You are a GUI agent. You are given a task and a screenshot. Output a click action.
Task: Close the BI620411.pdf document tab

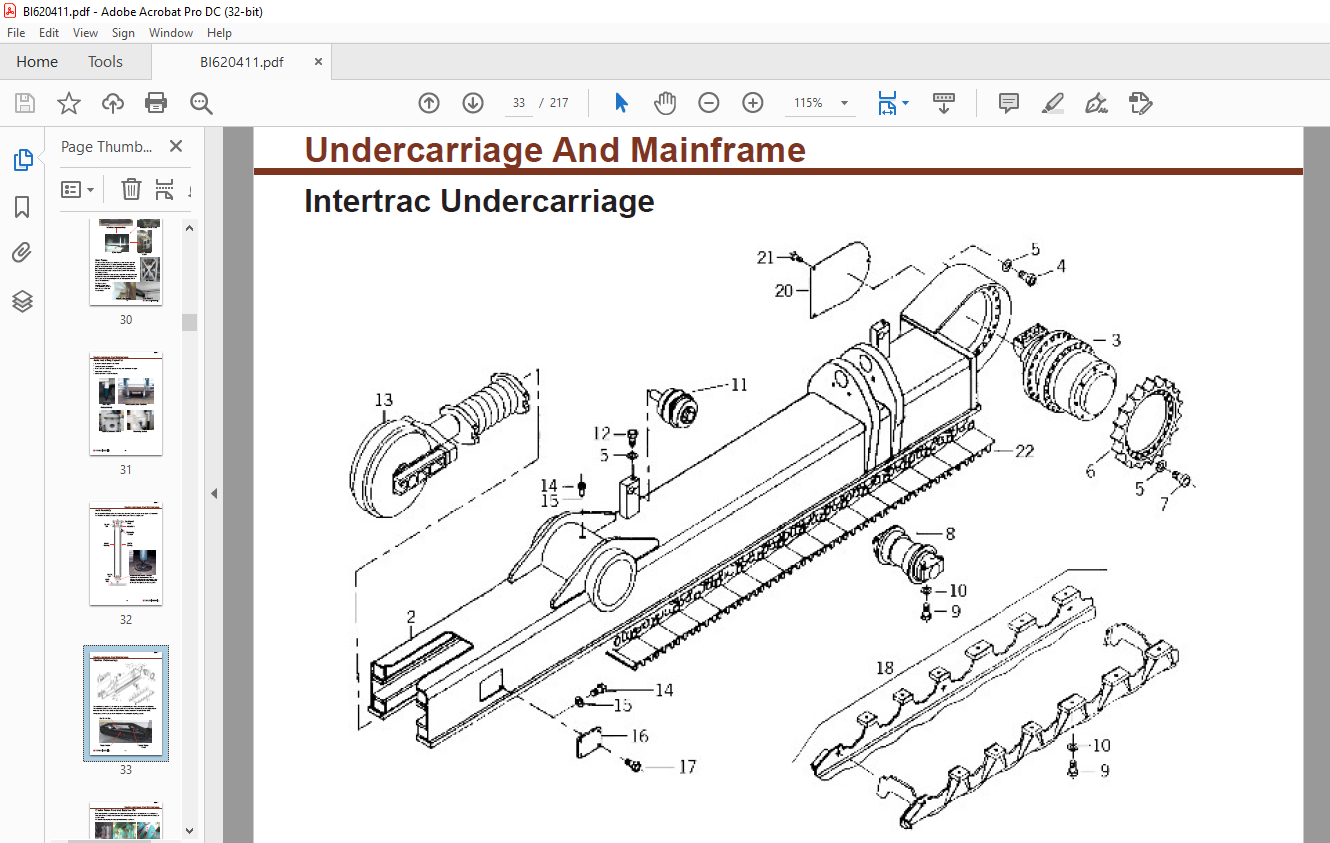coord(319,62)
